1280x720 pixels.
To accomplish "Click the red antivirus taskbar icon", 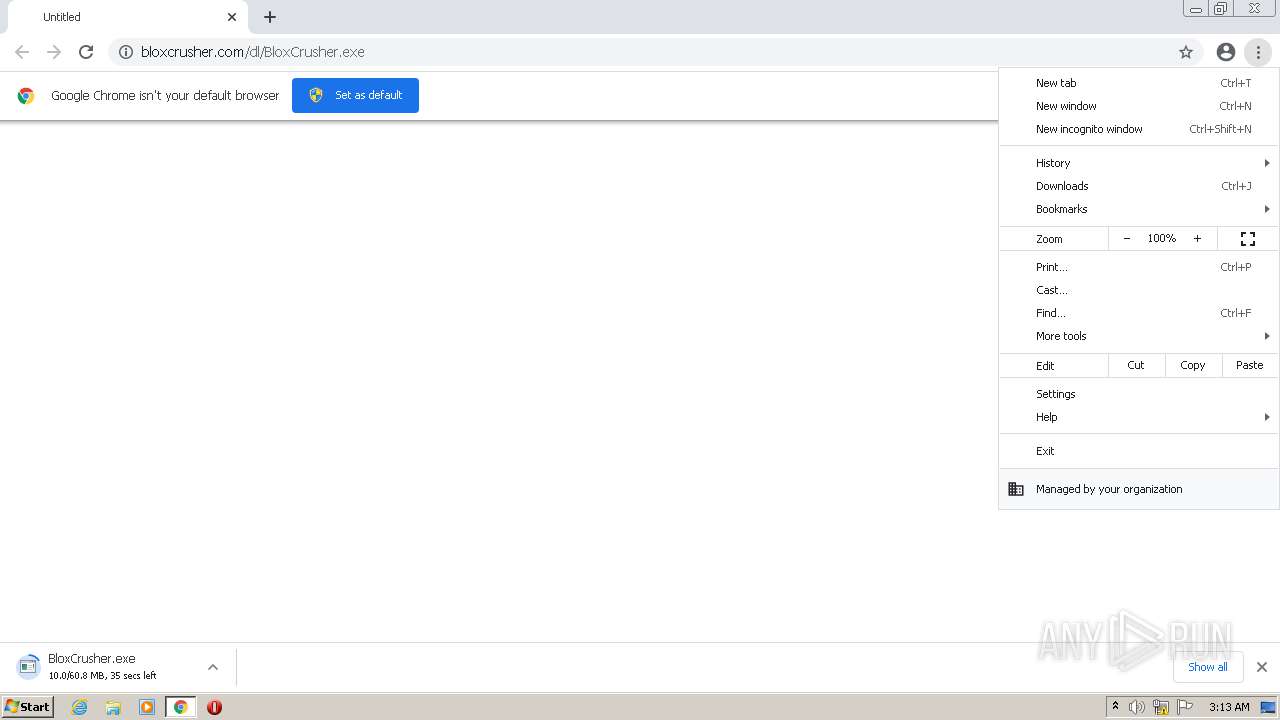I will click(x=214, y=707).
